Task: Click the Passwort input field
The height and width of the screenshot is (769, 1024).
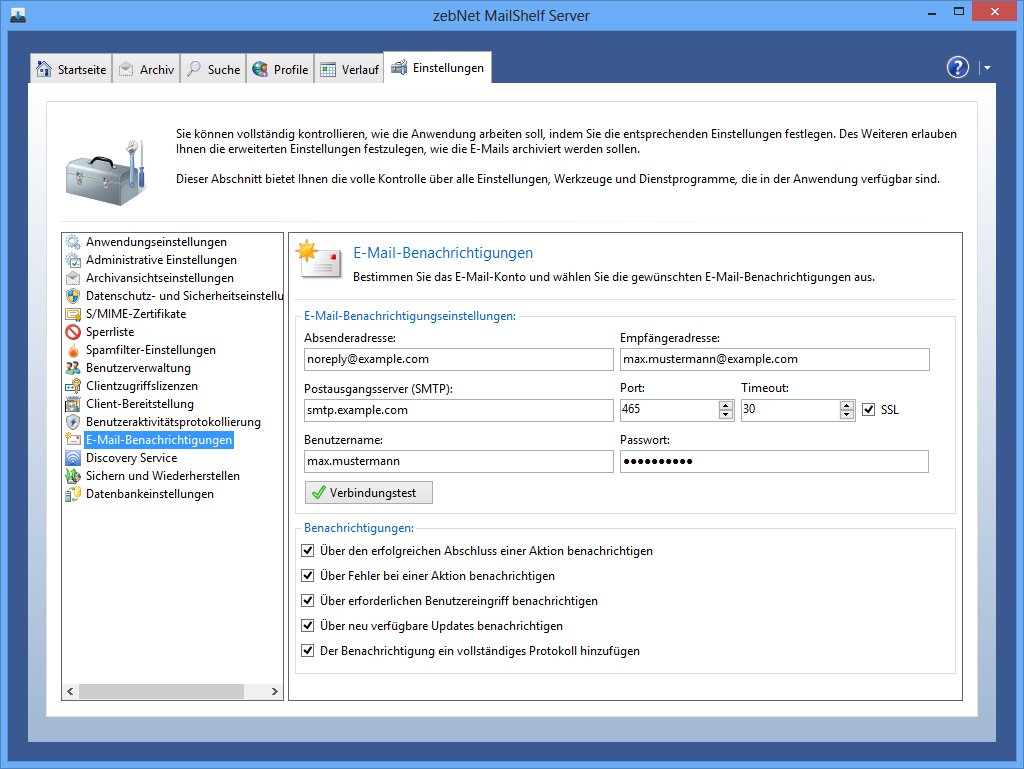Action: 775,461
